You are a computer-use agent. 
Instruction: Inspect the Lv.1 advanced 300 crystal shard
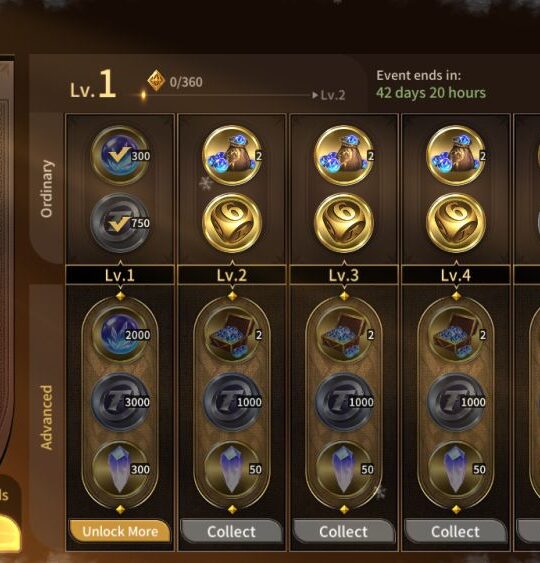tap(120, 469)
